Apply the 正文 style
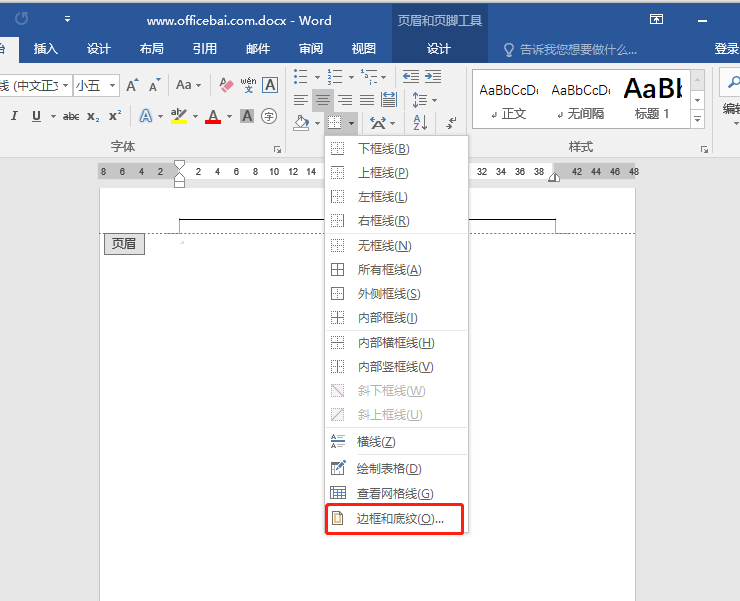 [509, 101]
